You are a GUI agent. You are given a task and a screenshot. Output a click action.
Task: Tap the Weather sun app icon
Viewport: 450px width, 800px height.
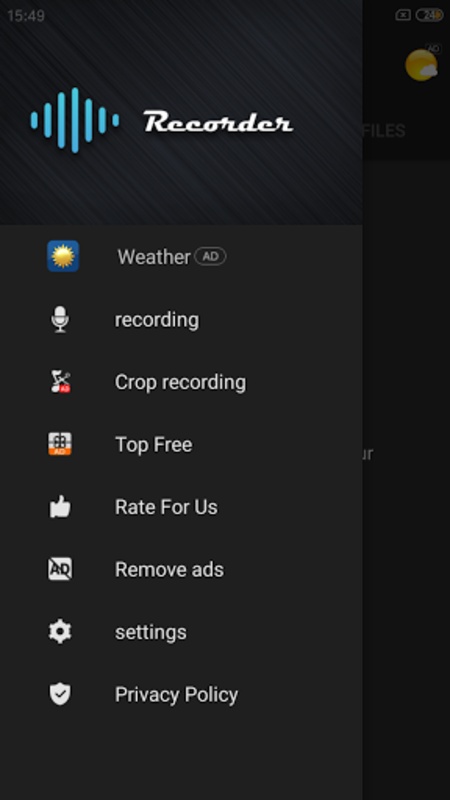click(63, 256)
